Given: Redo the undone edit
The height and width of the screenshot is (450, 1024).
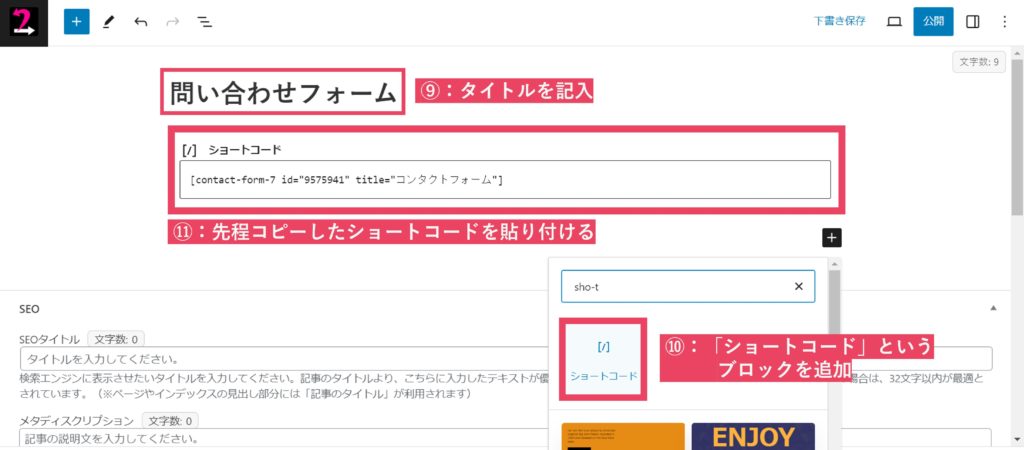Looking at the screenshot, I should 172,21.
